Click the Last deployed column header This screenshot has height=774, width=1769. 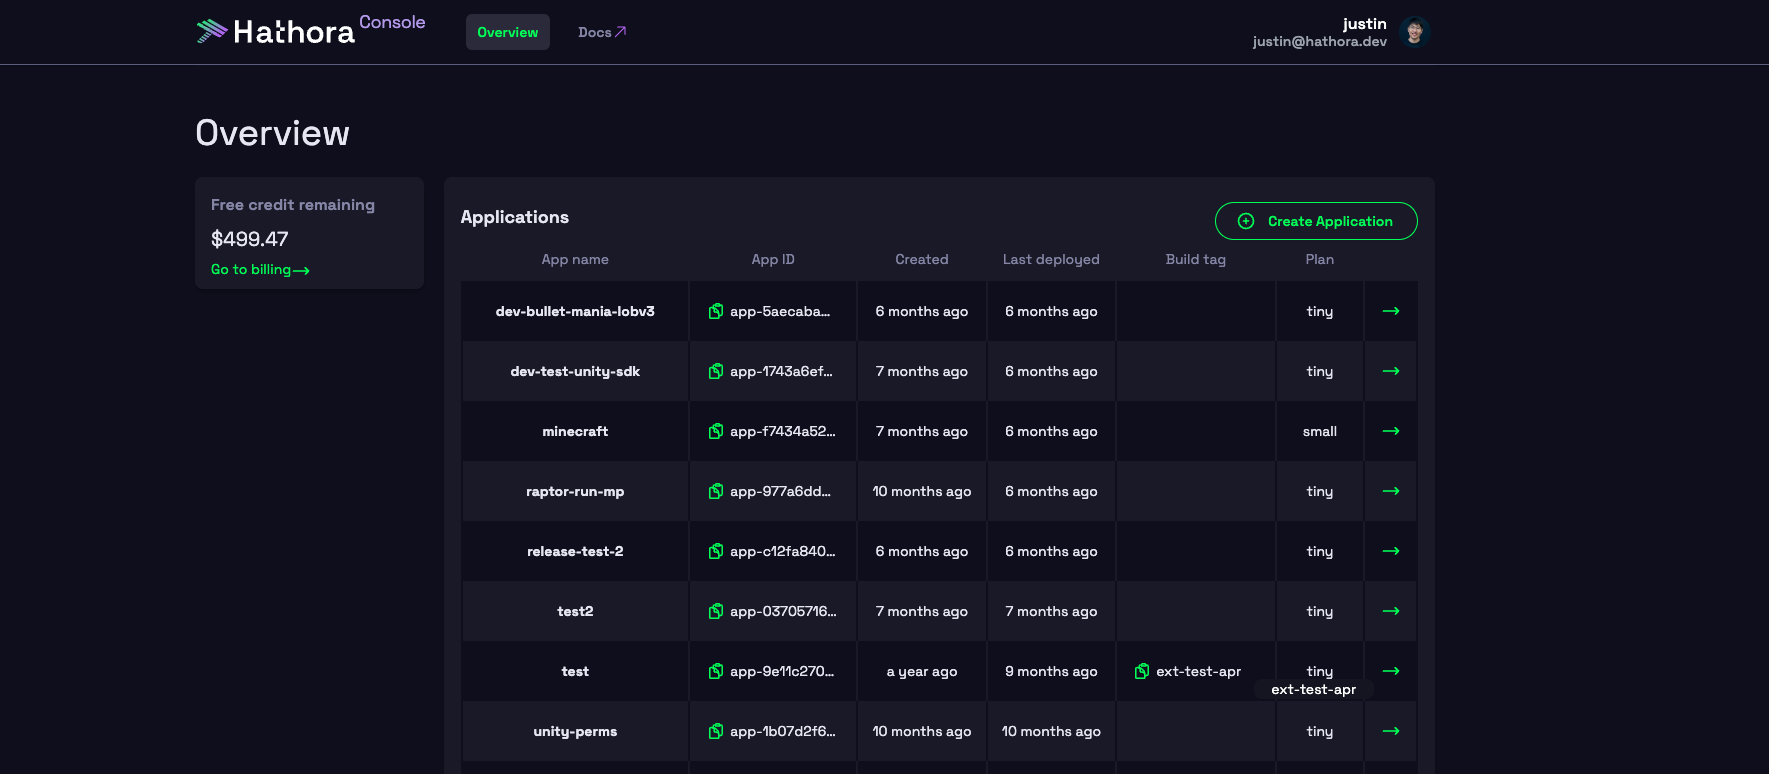point(1051,259)
